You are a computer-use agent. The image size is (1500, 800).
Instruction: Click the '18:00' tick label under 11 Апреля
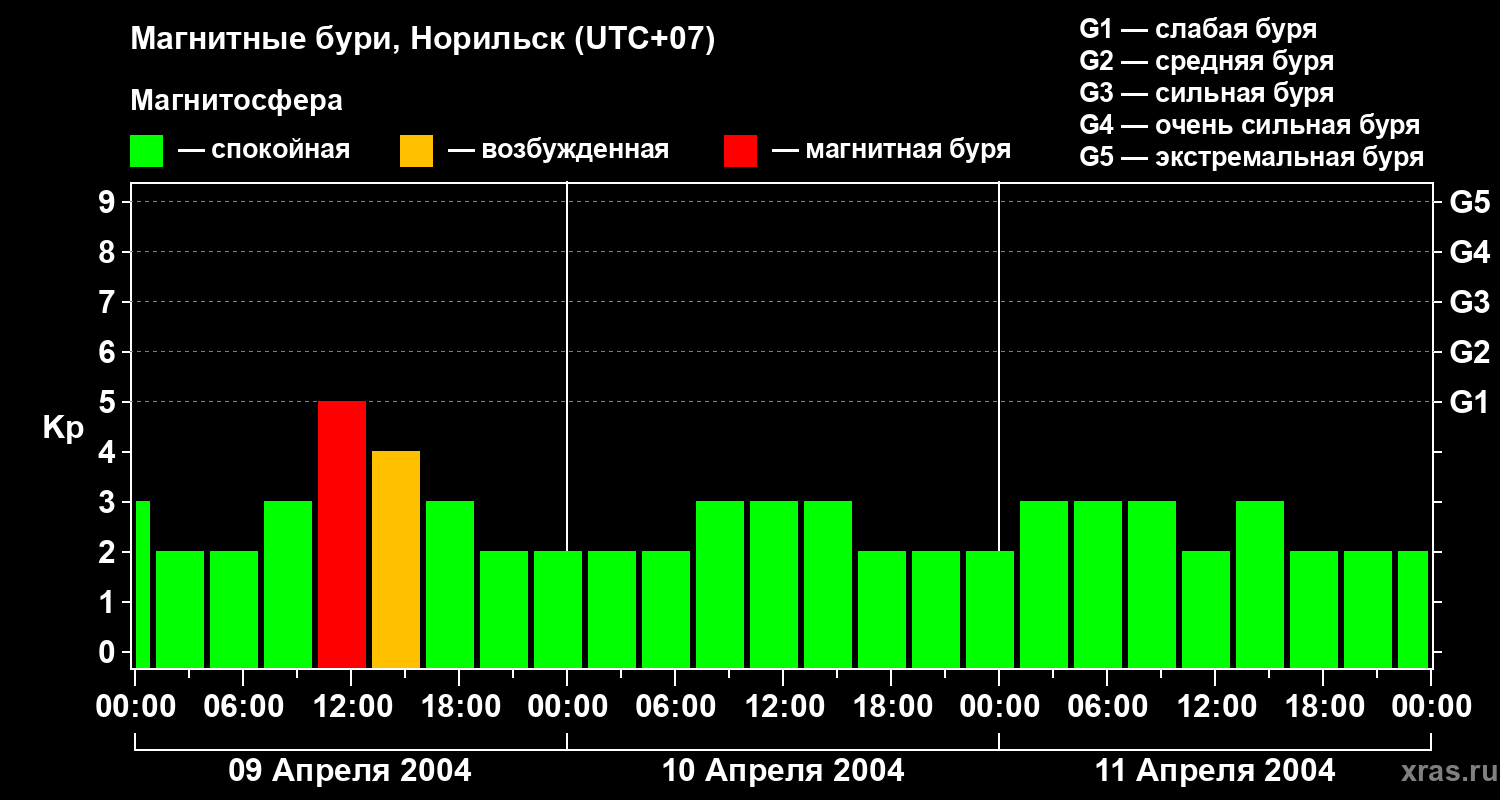click(1323, 707)
